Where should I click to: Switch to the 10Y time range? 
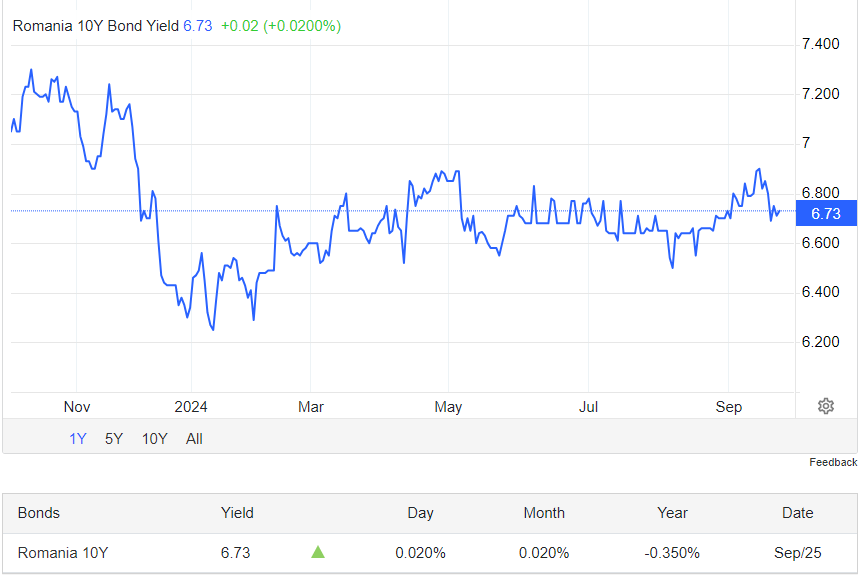click(x=154, y=439)
